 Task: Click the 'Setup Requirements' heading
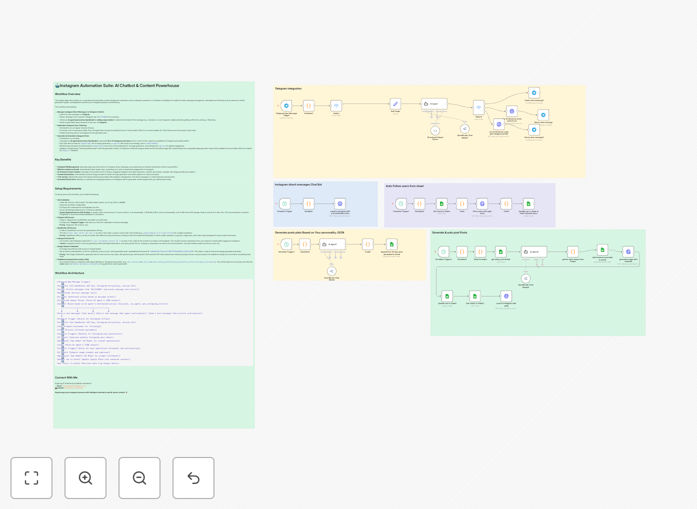[68, 188]
